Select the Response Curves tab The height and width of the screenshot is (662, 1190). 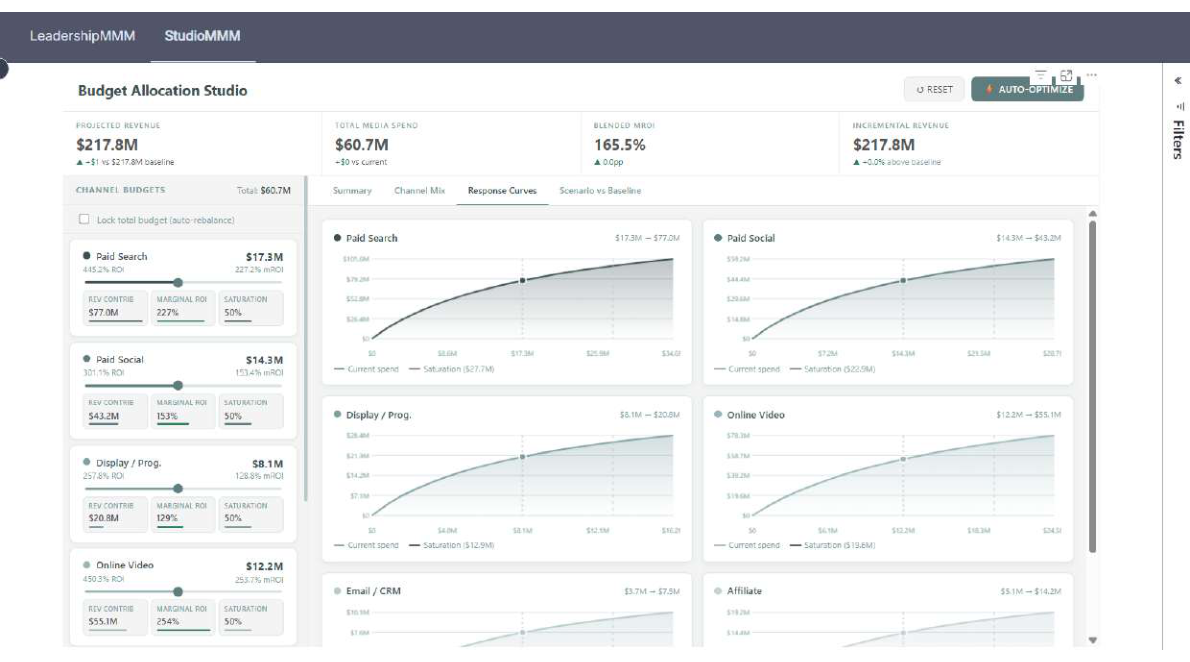click(x=502, y=191)
